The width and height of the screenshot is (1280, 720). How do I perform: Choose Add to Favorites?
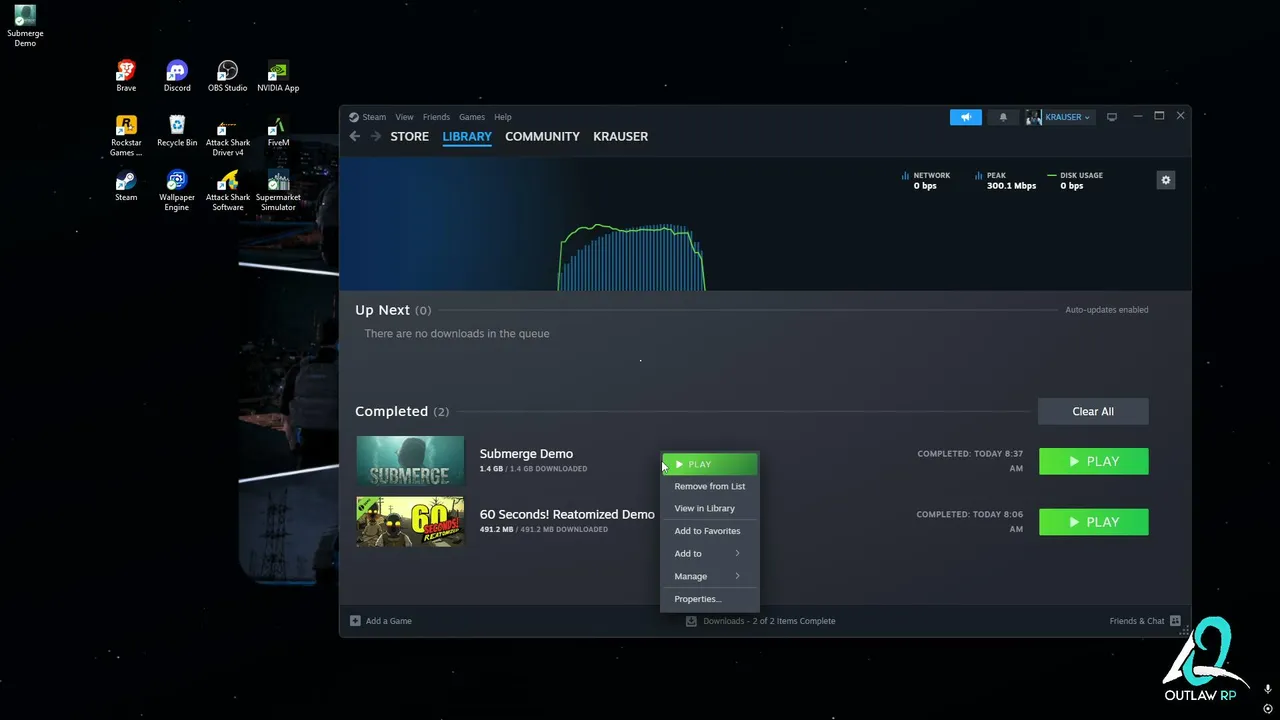(709, 531)
